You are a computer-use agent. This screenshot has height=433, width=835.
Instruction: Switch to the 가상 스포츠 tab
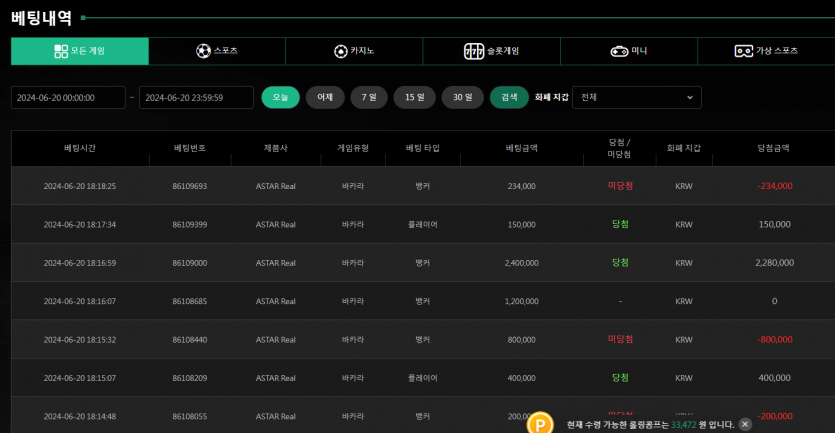pos(766,51)
